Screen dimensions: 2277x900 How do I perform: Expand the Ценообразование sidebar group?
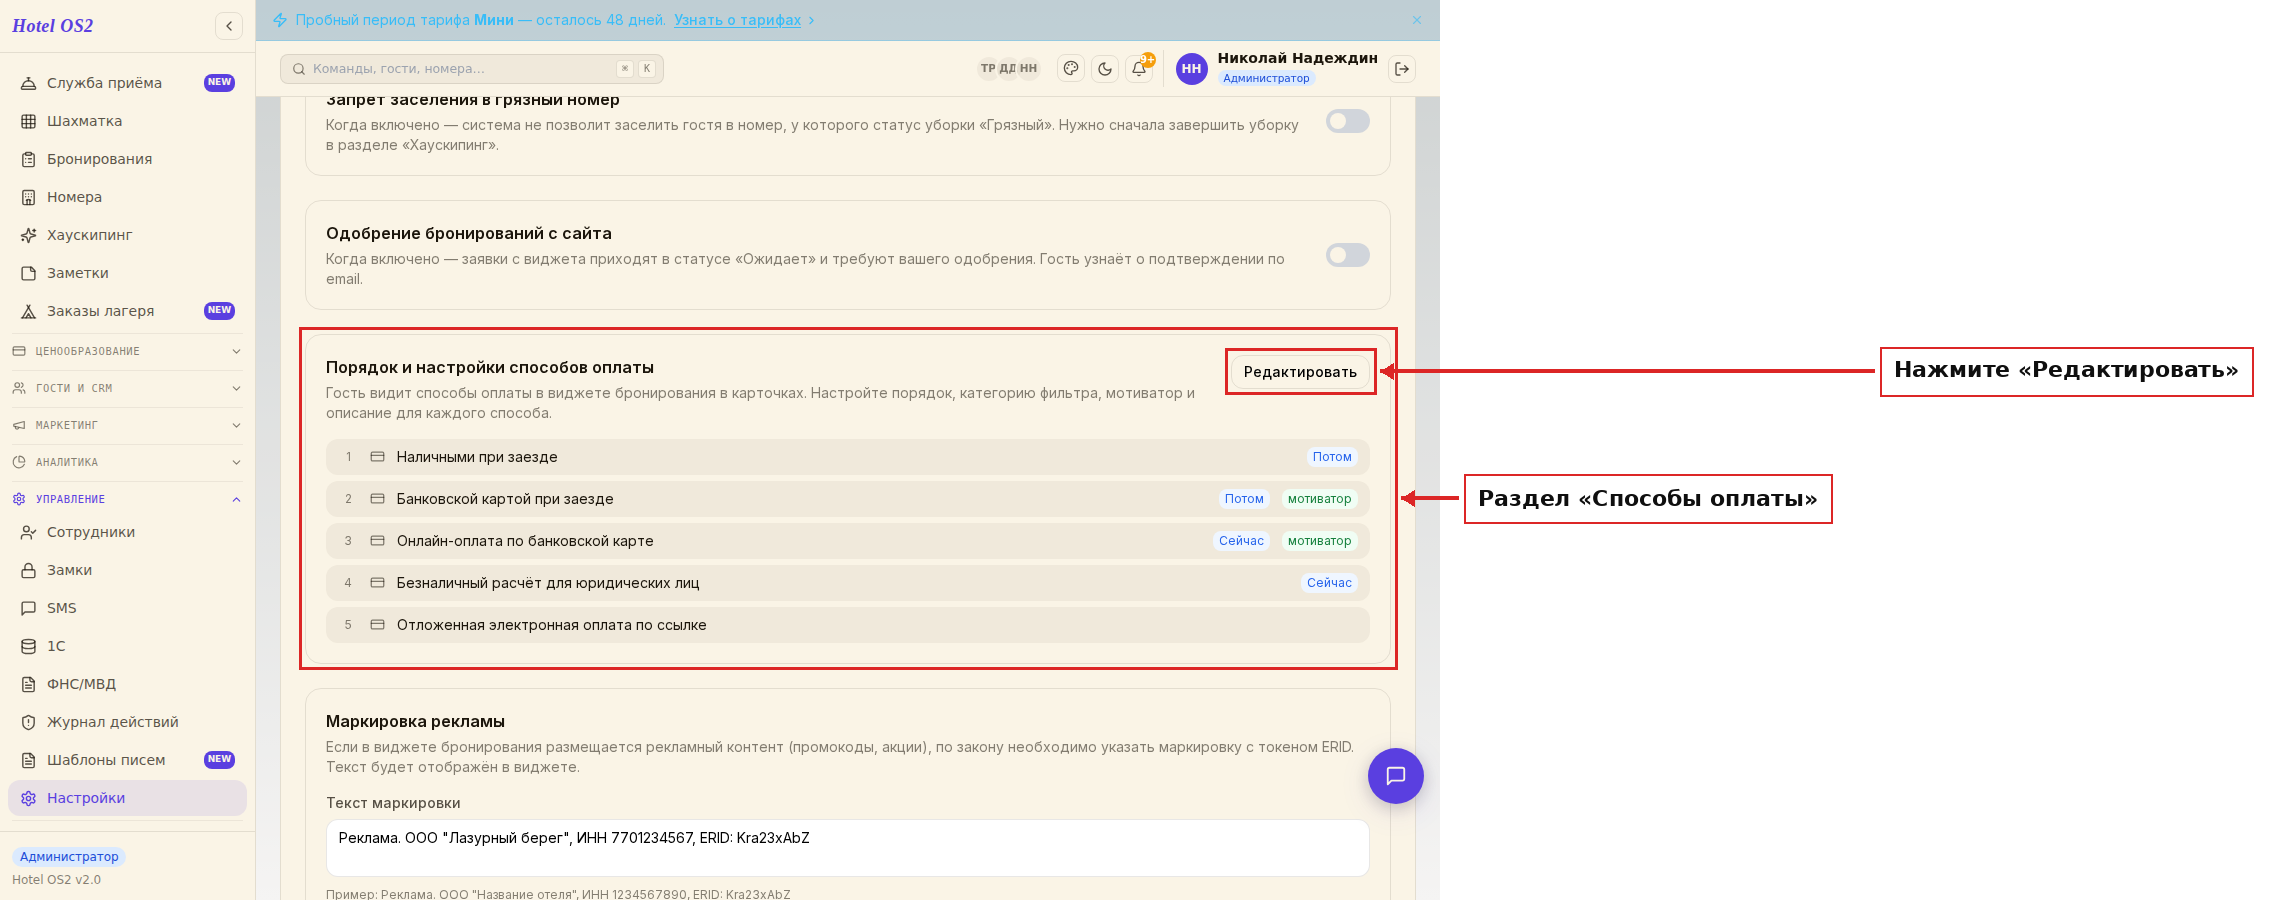click(x=127, y=351)
